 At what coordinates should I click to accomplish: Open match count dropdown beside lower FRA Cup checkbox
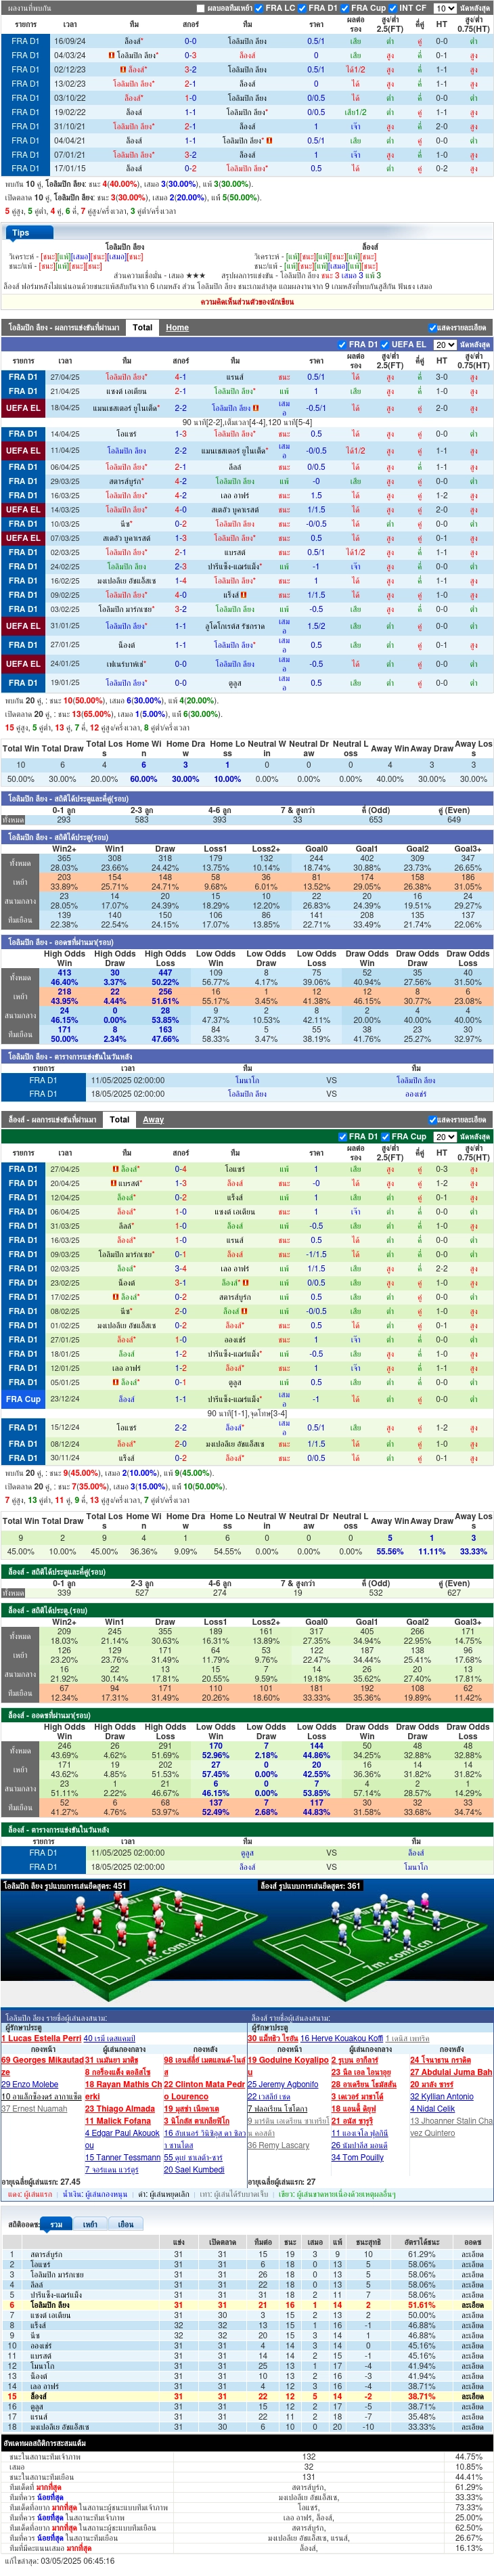tap(445, 1137)
